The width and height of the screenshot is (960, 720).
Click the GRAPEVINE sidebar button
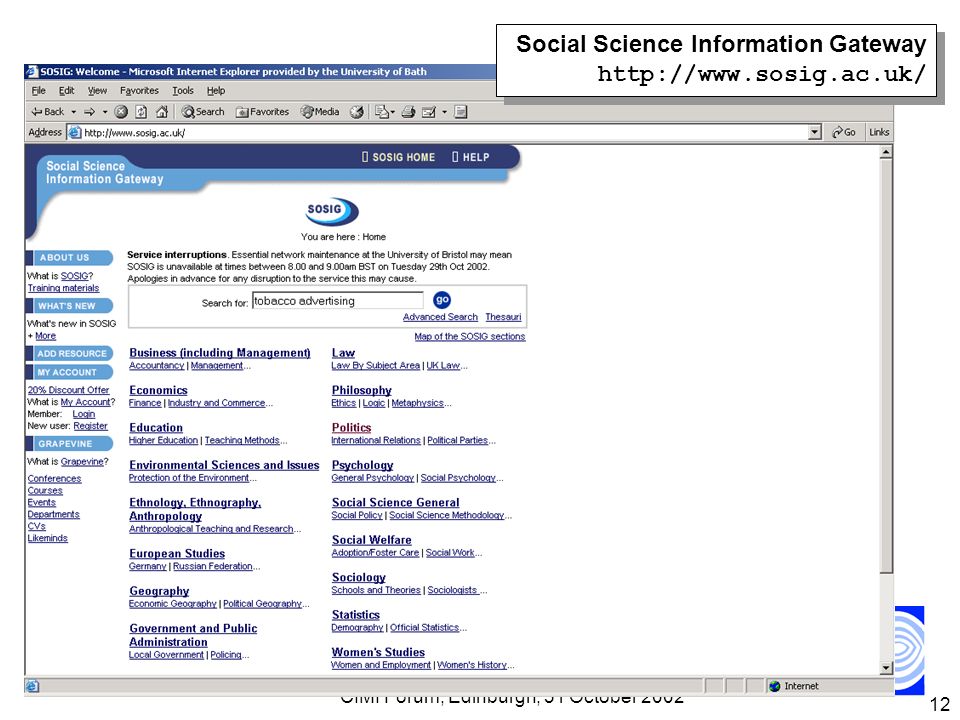pos(69,443)
